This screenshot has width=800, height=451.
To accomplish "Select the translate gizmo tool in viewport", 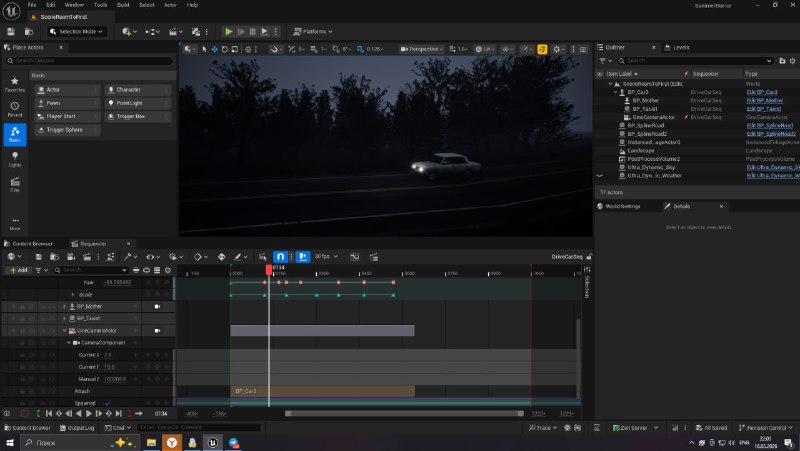I will [x=214, y=49].
